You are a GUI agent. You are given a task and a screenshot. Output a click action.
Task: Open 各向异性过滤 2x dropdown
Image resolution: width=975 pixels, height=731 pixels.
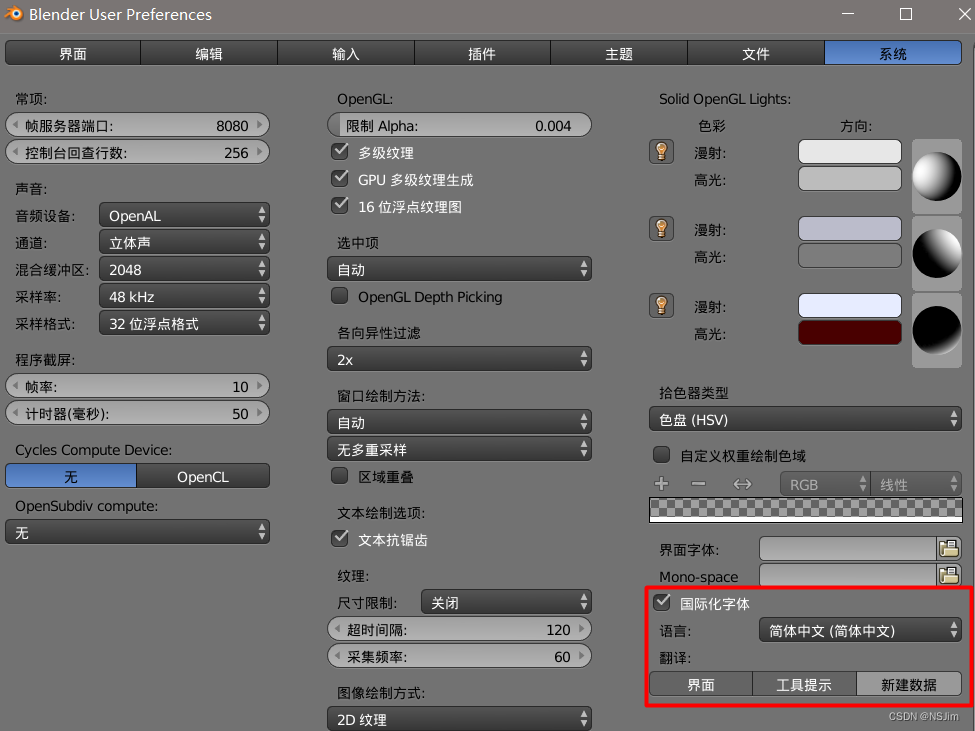460,359
